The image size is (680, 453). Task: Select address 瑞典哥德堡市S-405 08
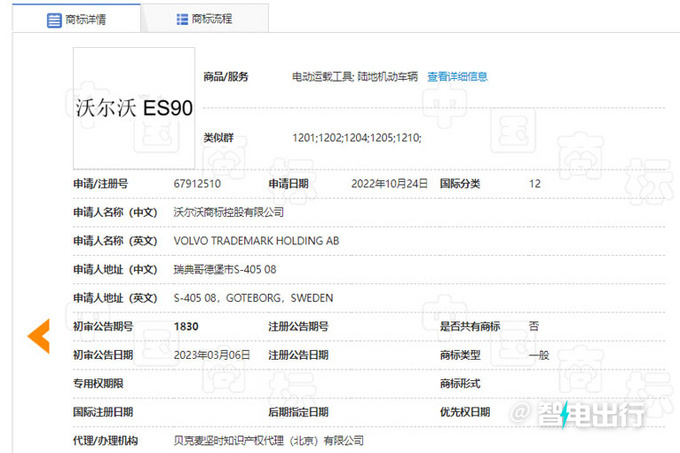click(225, 270)
